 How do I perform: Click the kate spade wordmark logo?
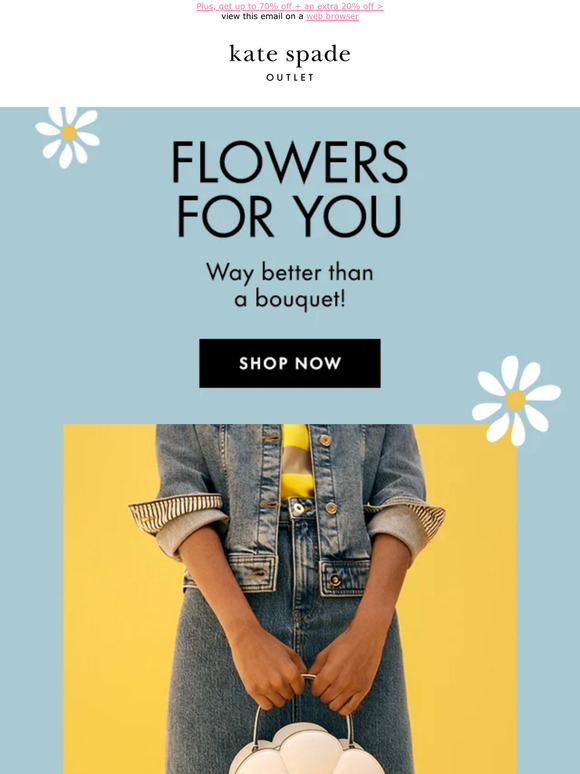tap(290, 55)
